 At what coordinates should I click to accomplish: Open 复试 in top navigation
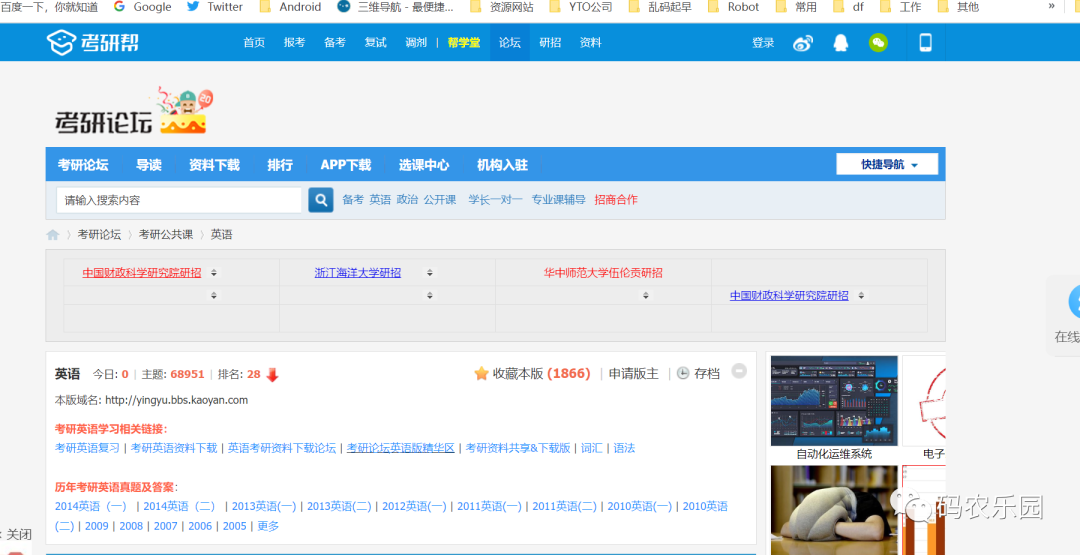tap(375, 43)
